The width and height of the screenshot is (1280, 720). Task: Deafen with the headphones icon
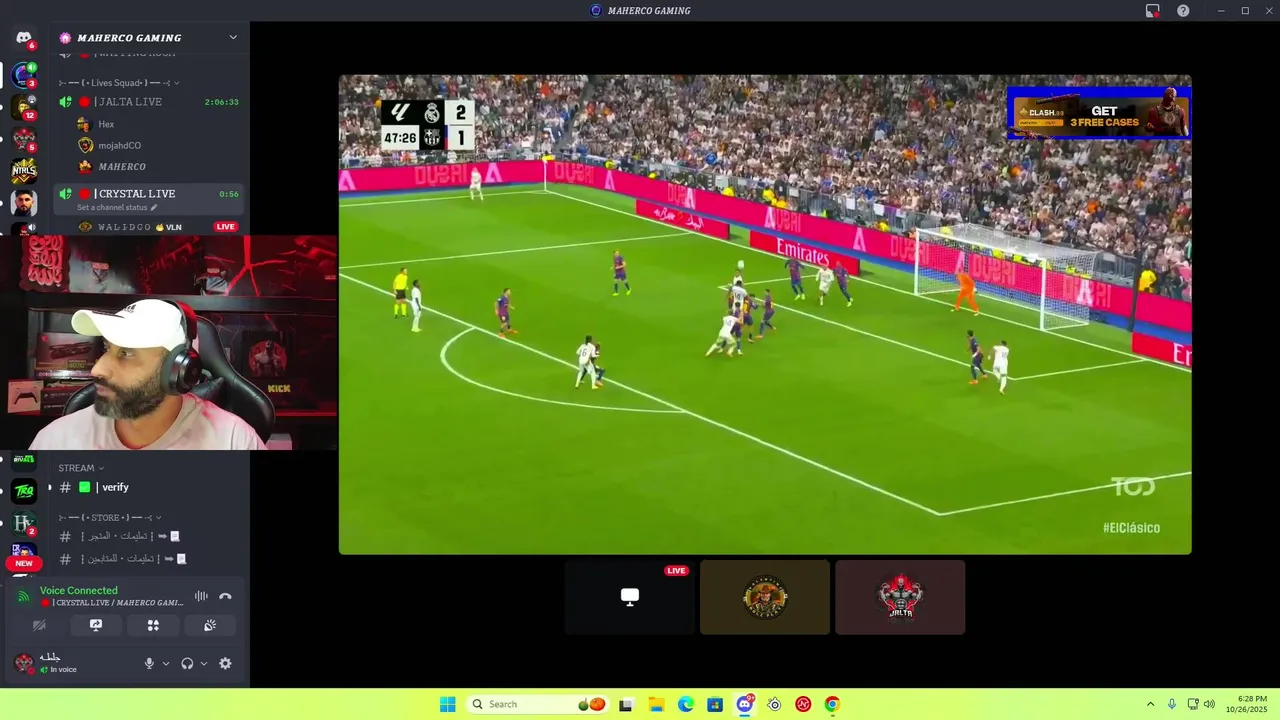(x=187, y=663)
